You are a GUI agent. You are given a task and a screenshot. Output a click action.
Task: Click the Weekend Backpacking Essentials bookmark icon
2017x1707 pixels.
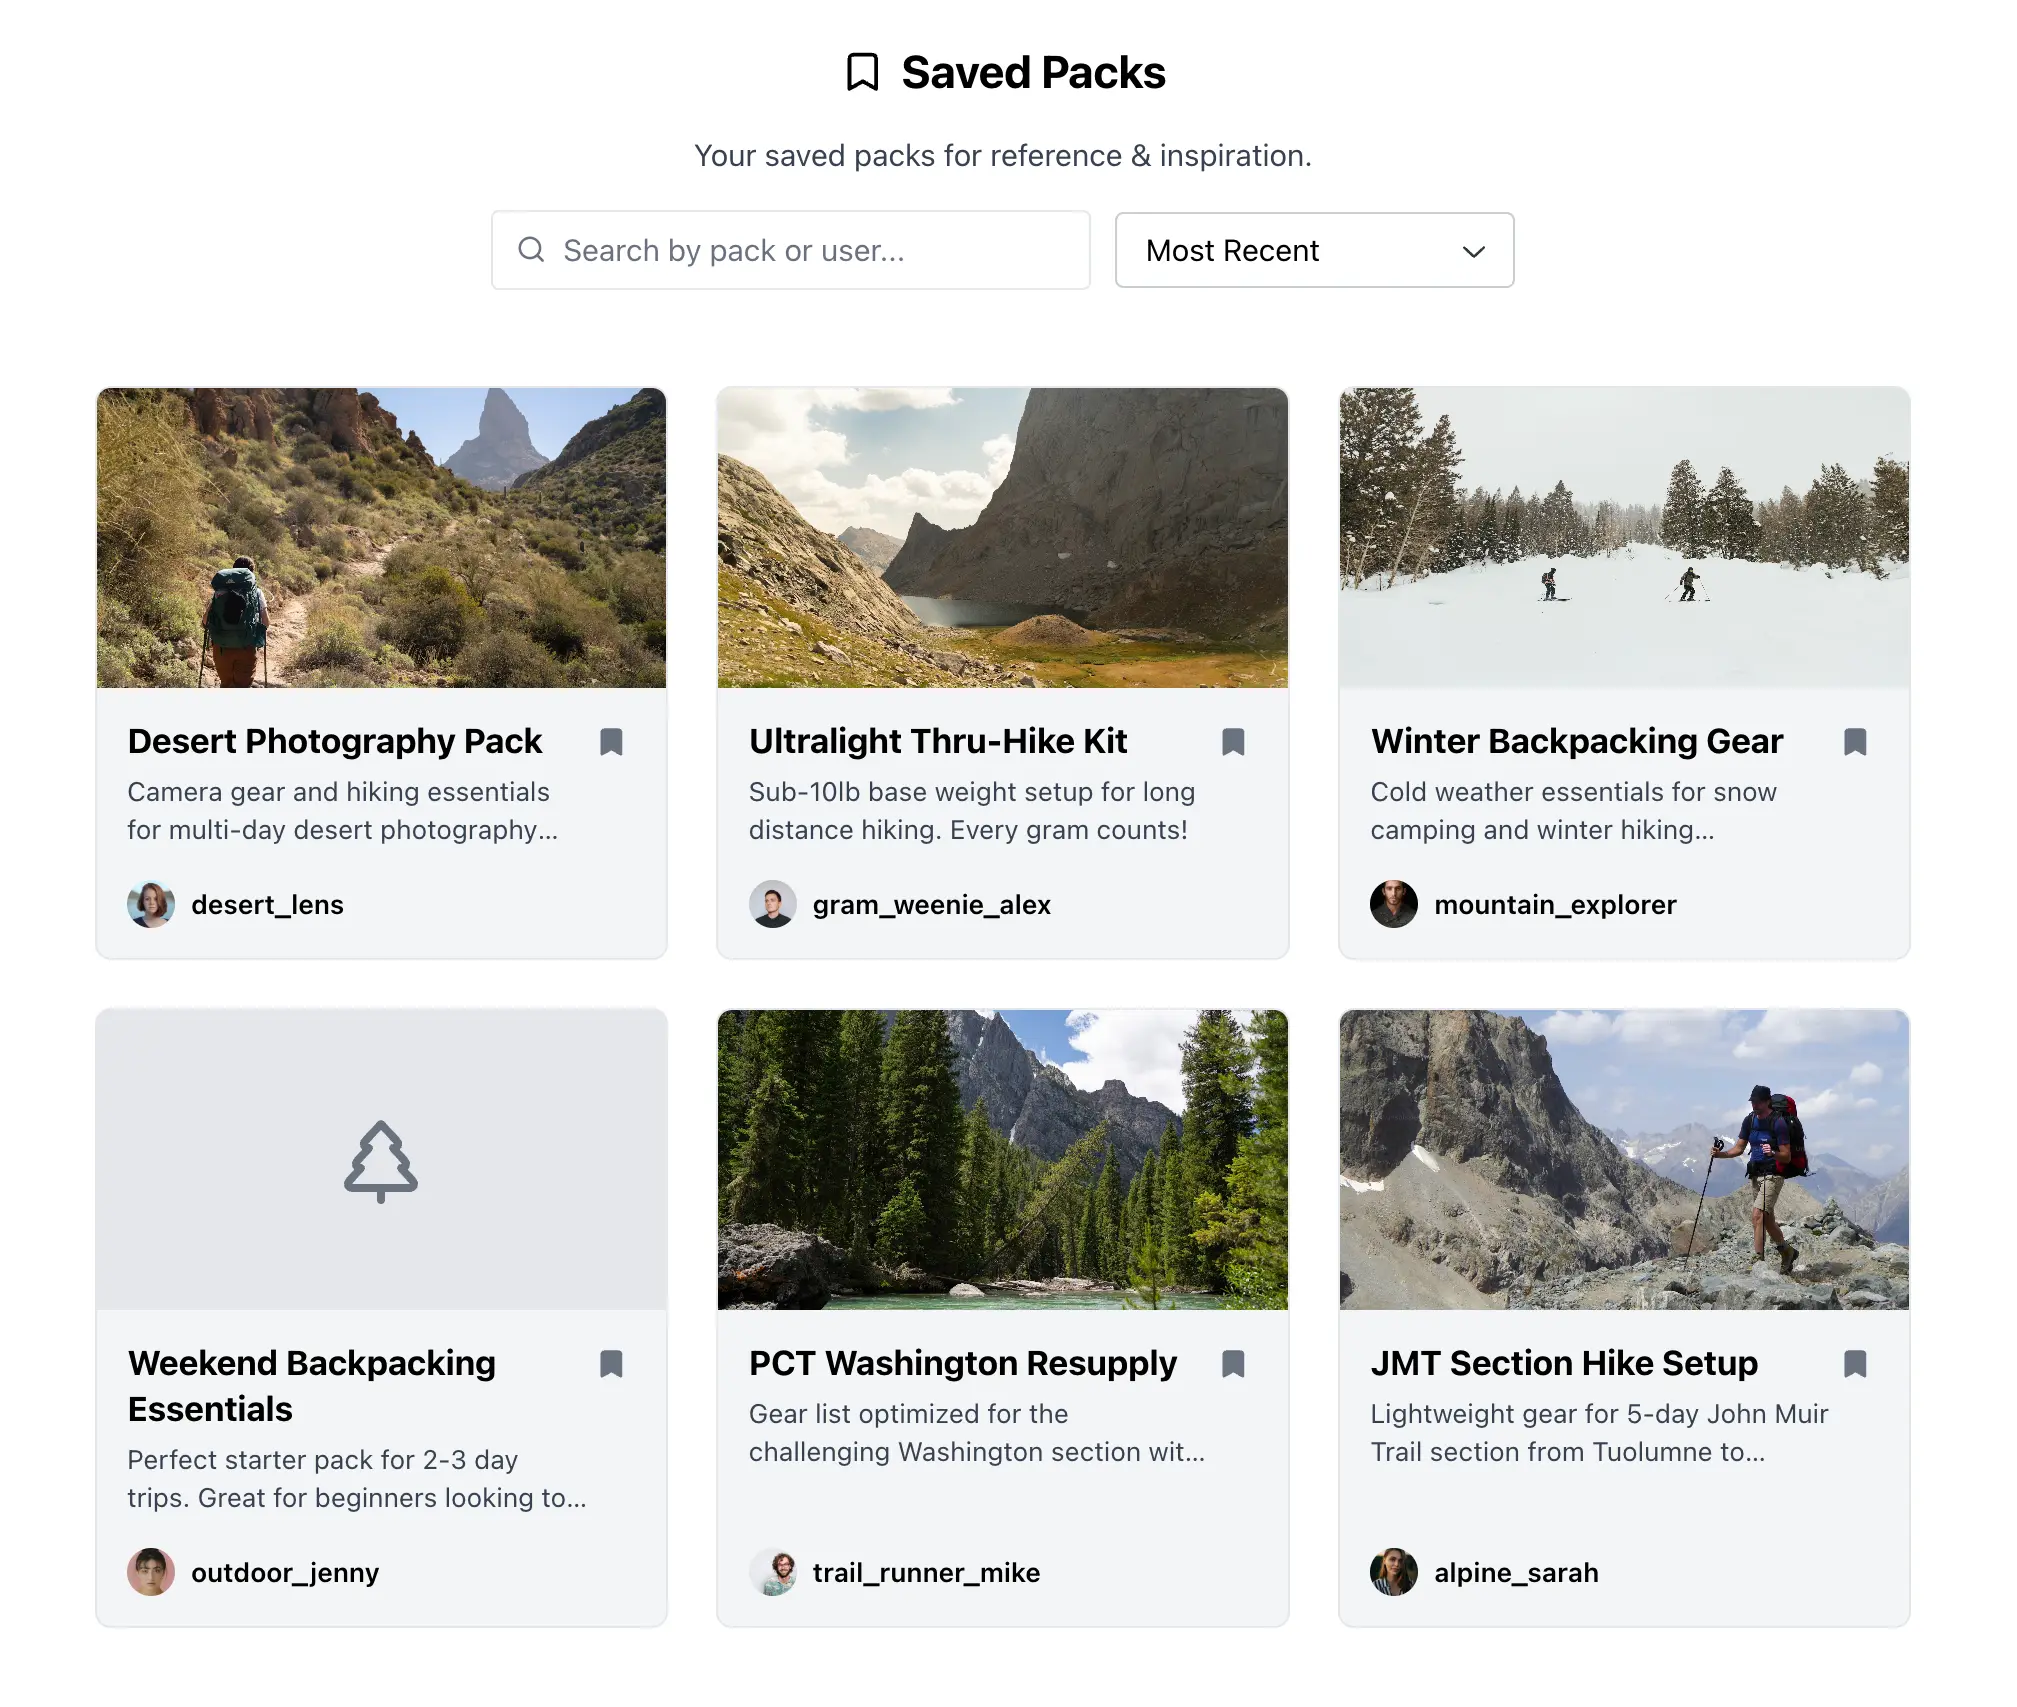[611, 1364]
